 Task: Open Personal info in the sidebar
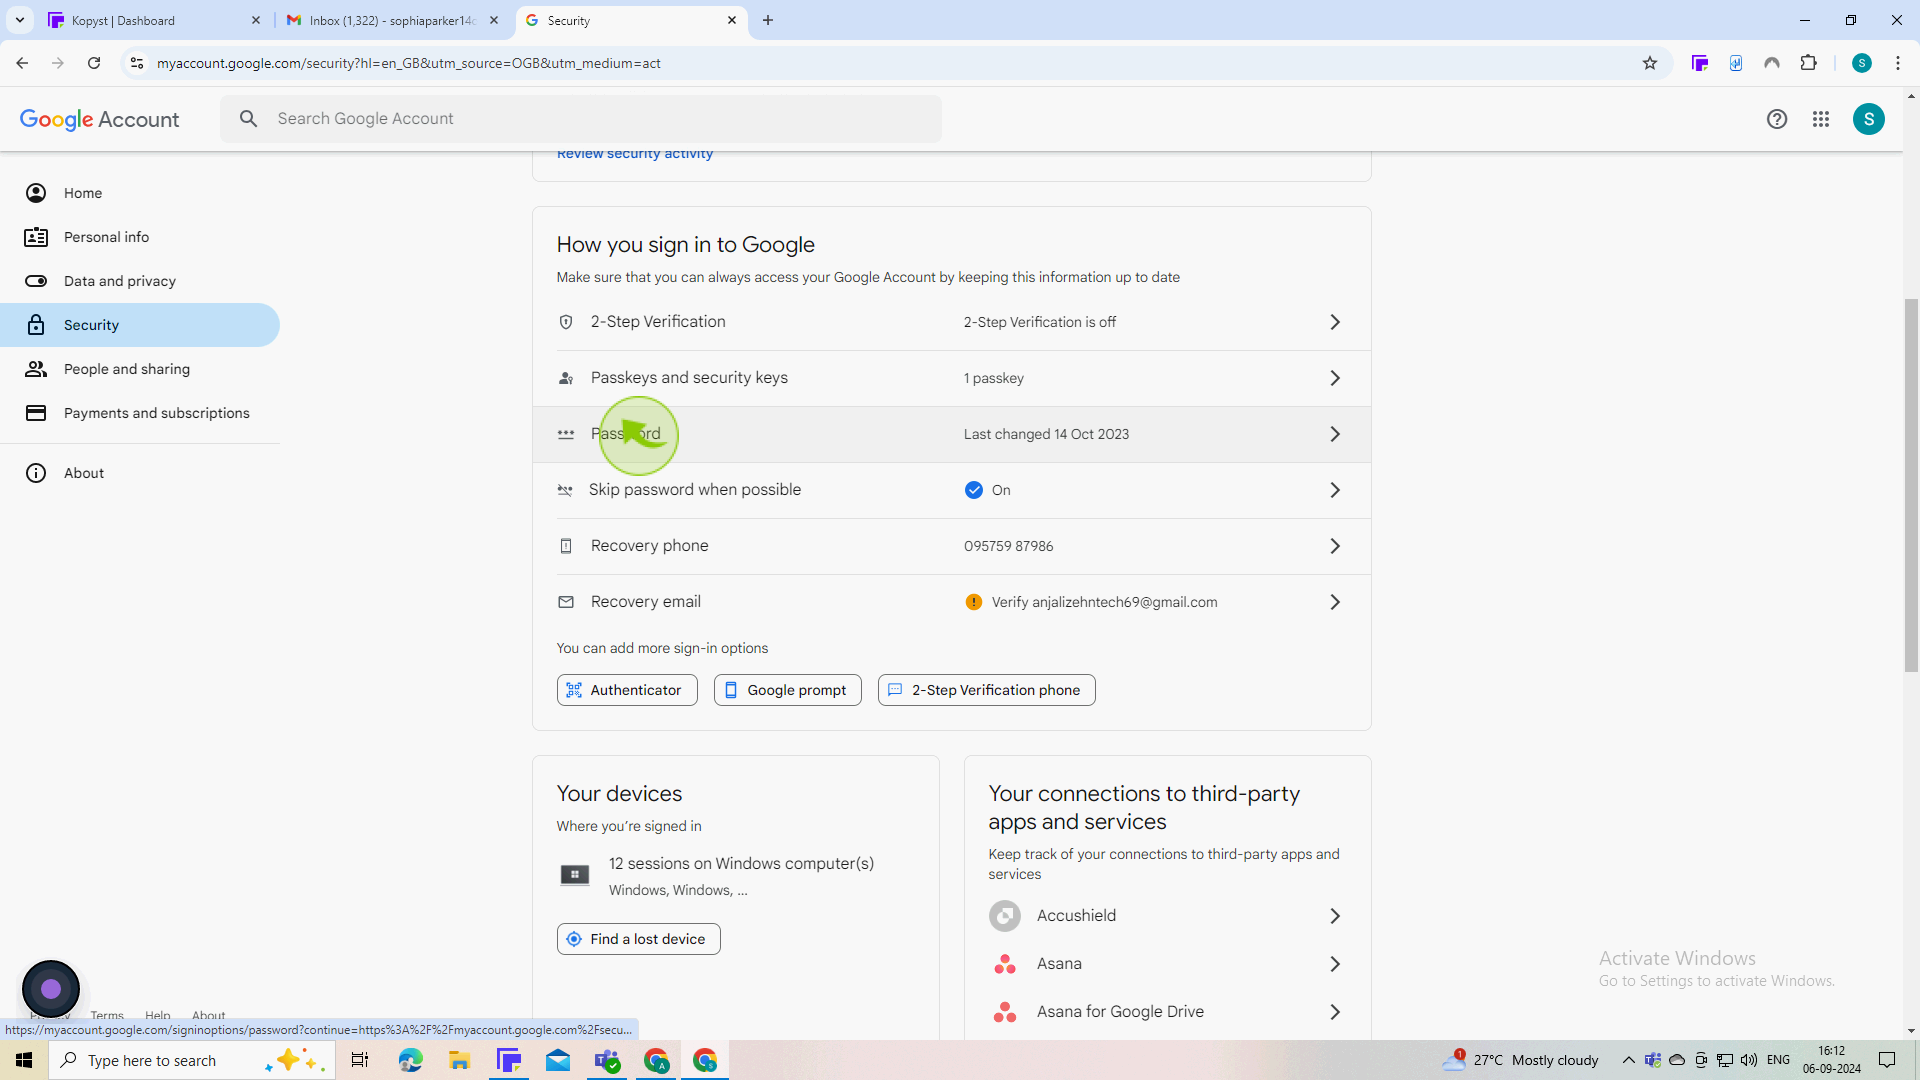(140, 237)
